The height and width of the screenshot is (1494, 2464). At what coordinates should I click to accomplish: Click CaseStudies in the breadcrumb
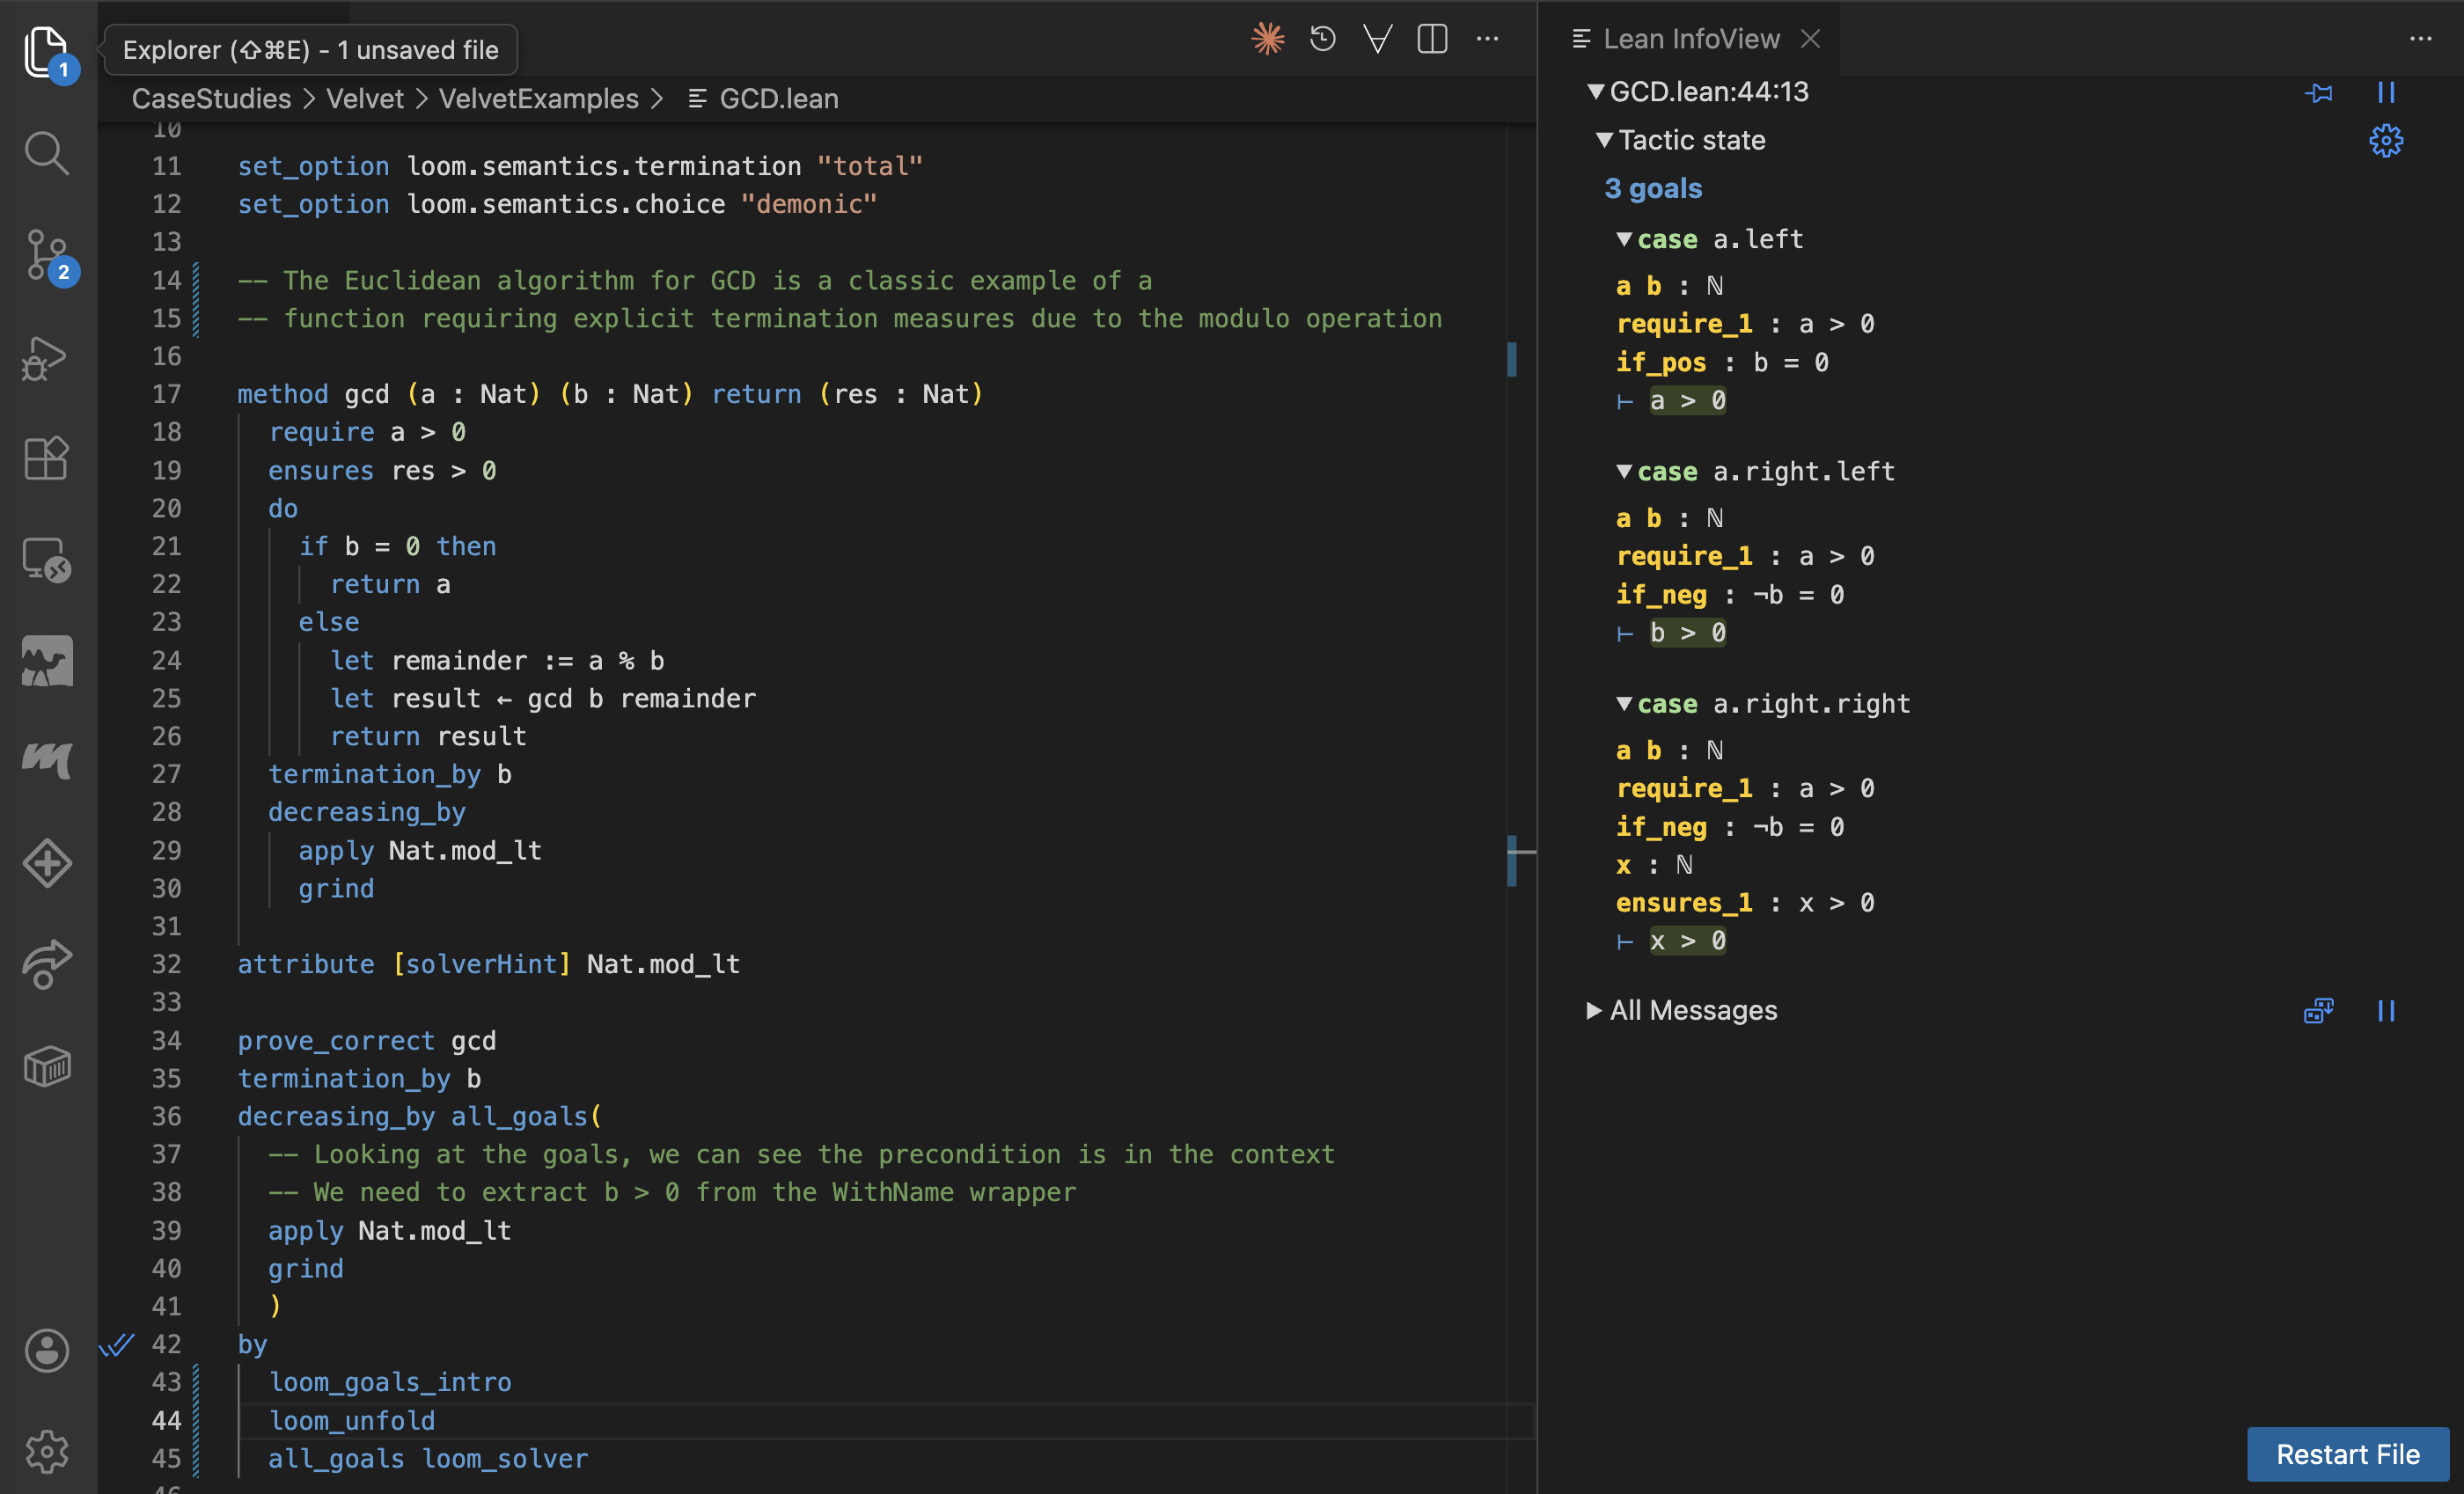pos(211,99)
